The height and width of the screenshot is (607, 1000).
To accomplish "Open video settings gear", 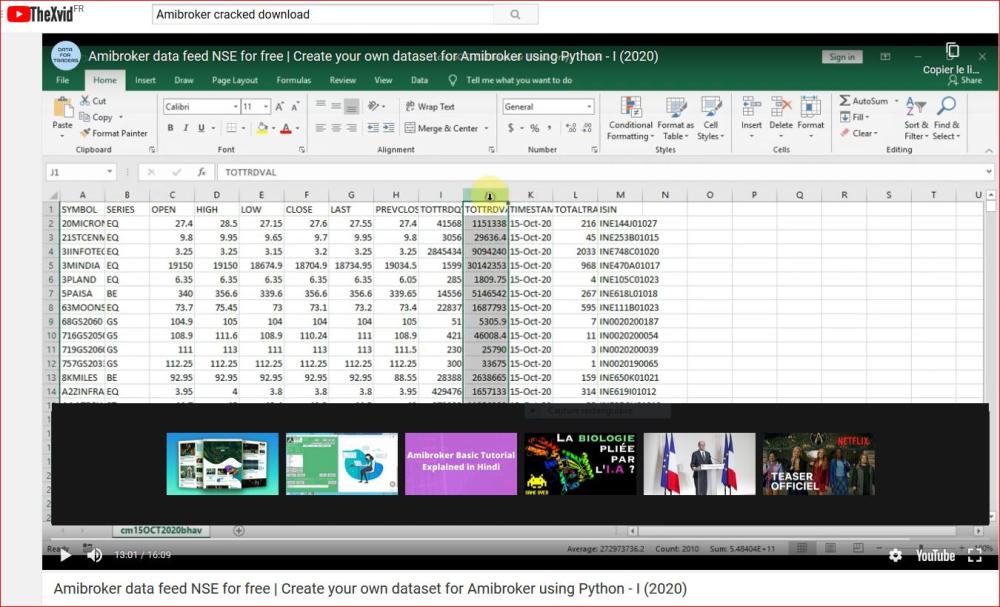I will pyautogui.click(x=895, y=555).
